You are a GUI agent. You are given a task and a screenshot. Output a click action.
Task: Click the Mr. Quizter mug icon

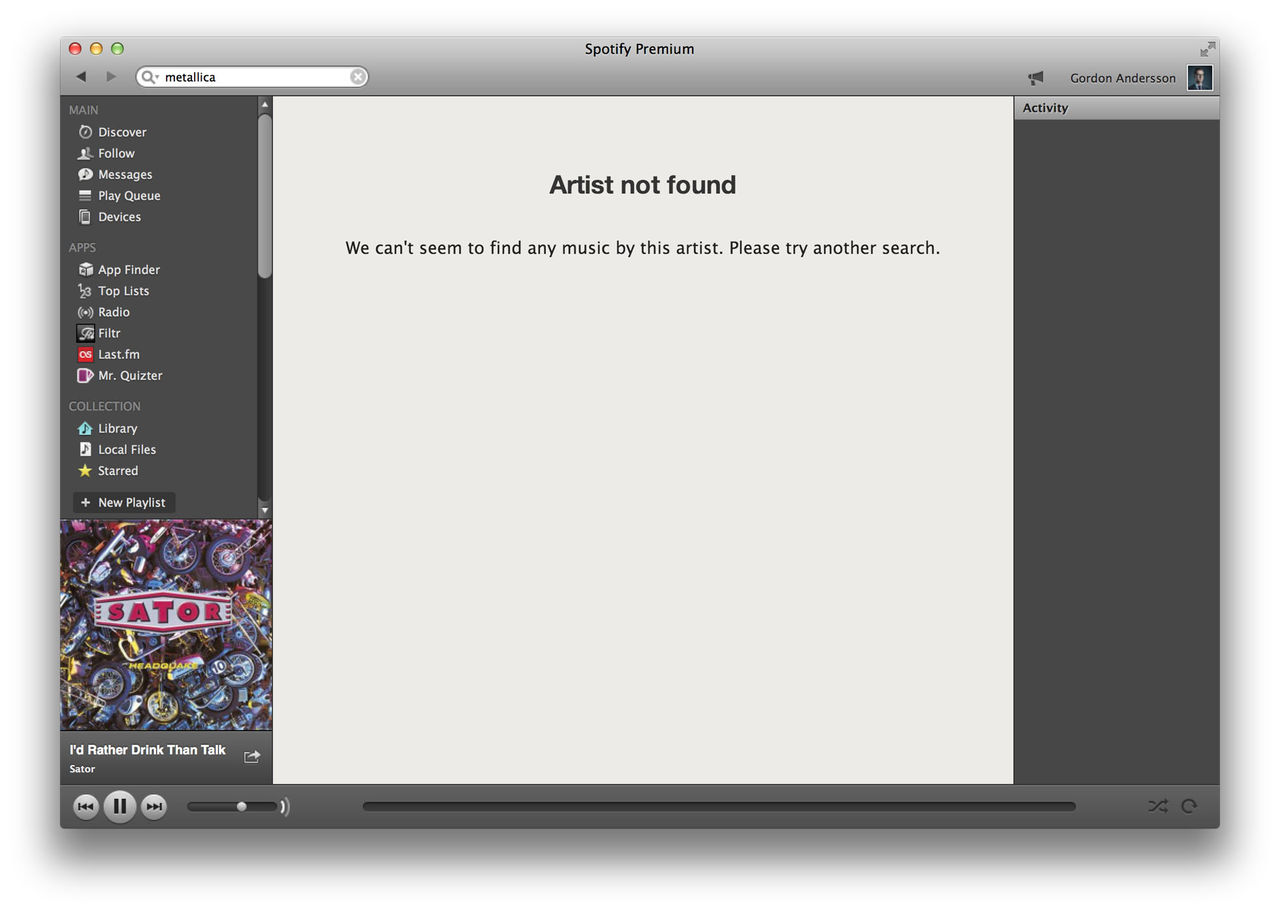click(85, 376)
